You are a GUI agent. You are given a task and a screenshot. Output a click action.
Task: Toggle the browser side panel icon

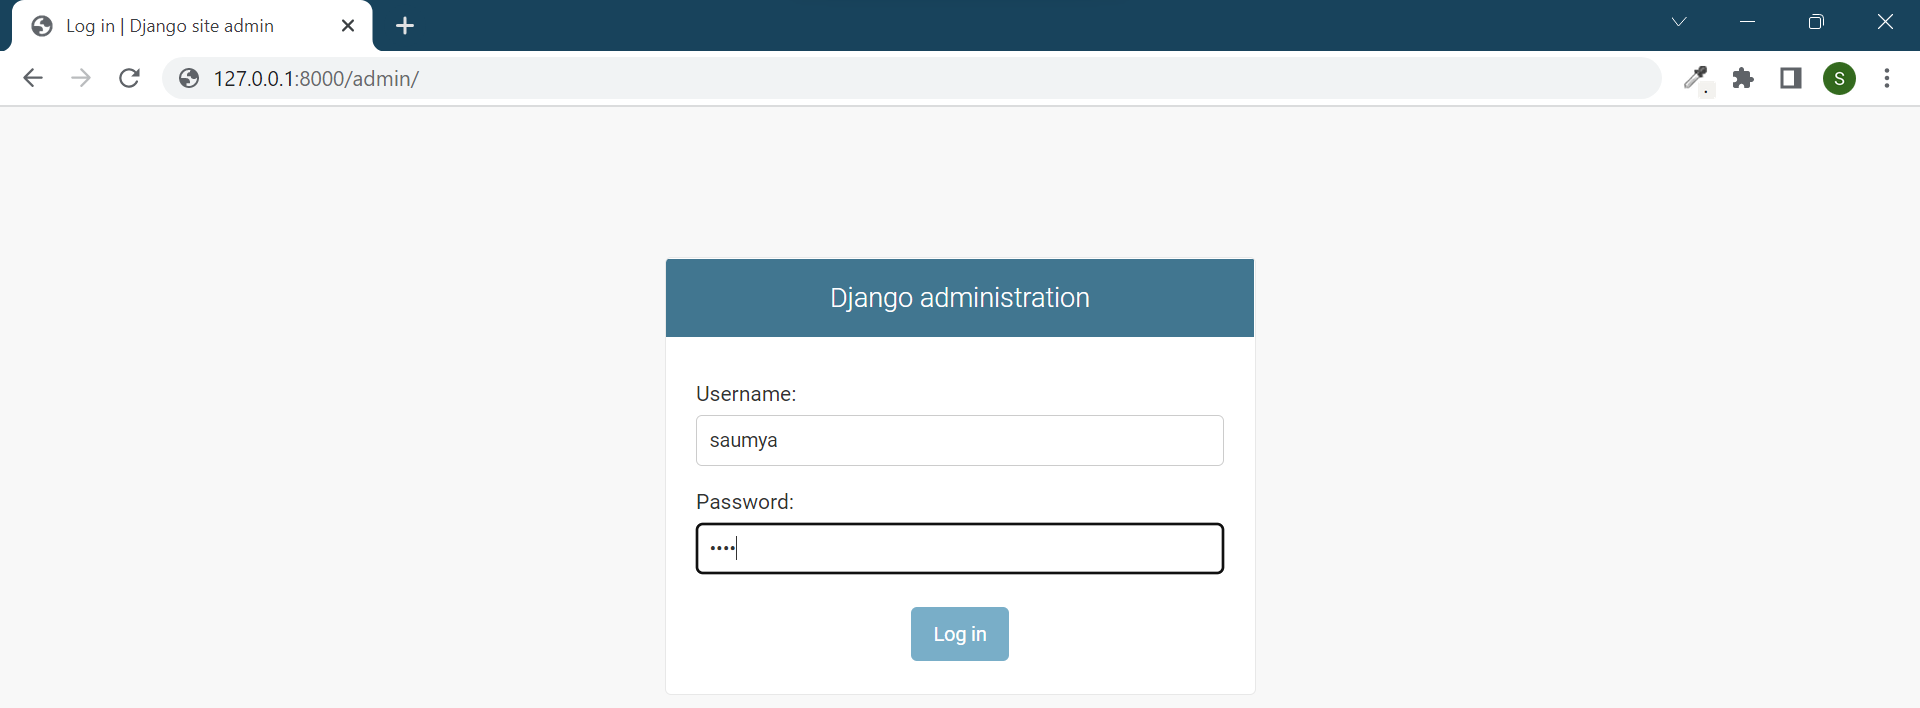coord(1791,78)
